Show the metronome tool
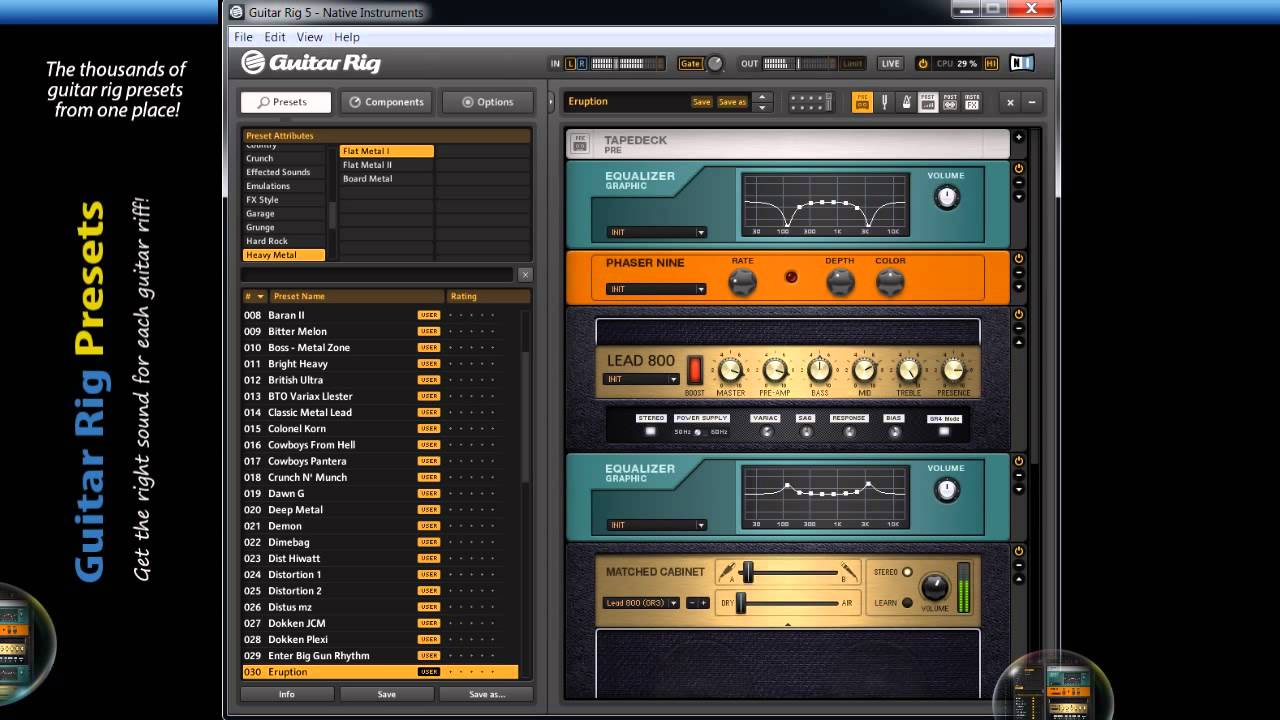The width and height of the screenshot is (1280, 720). (906, 102)
